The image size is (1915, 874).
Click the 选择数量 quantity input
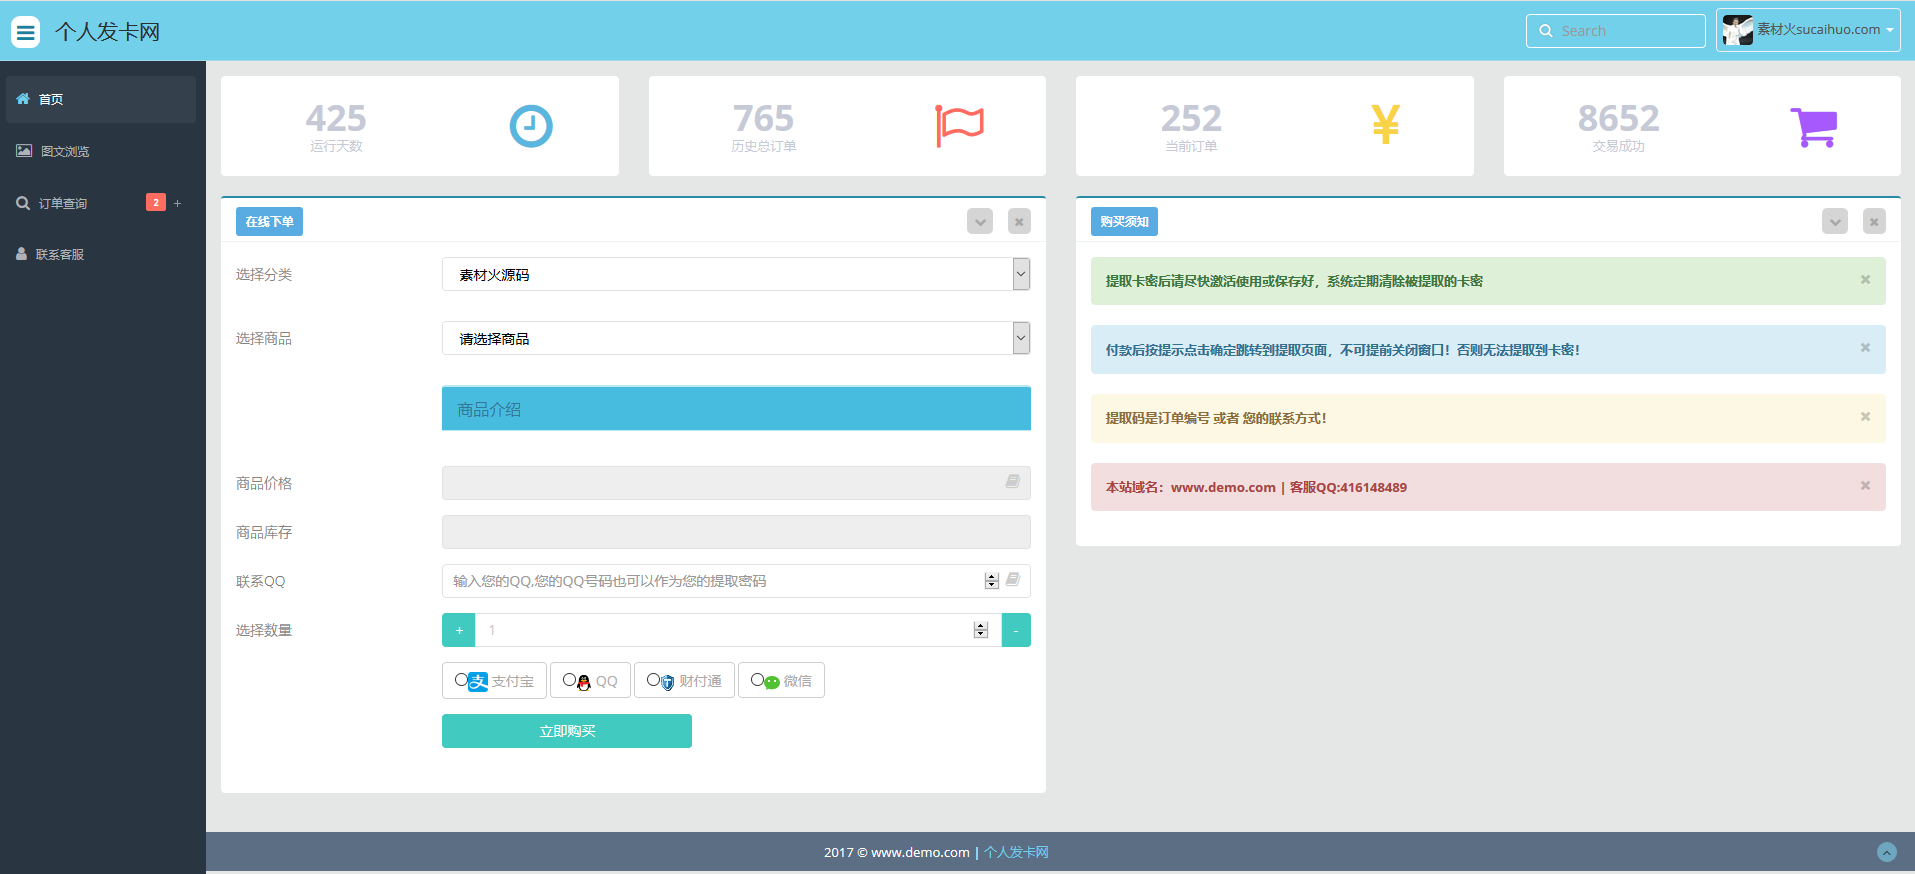[738, 630]
